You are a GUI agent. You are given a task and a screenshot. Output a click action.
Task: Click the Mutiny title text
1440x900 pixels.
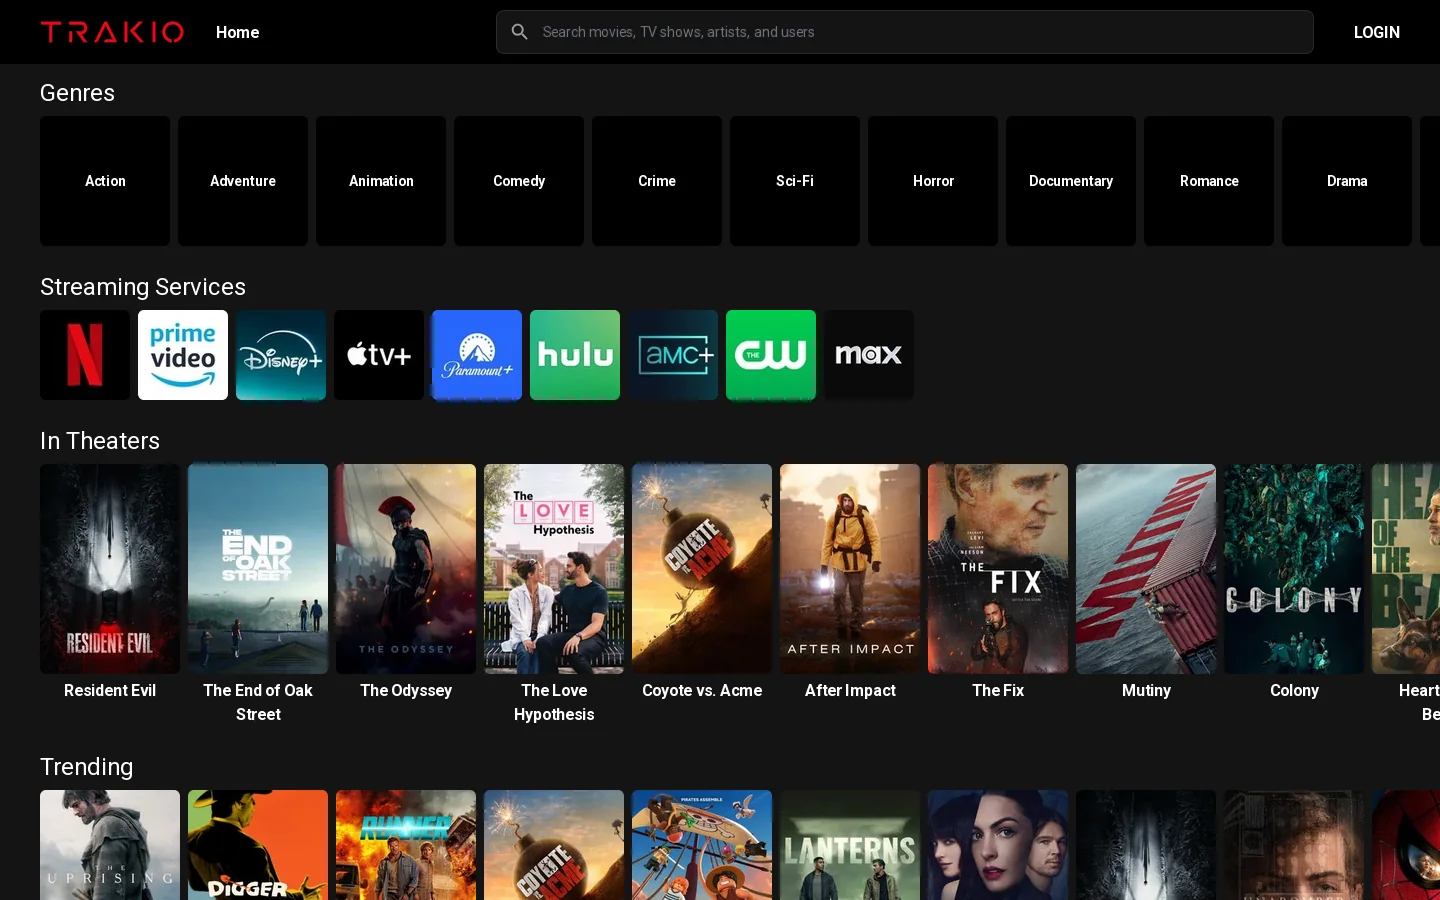(1146, 690)
